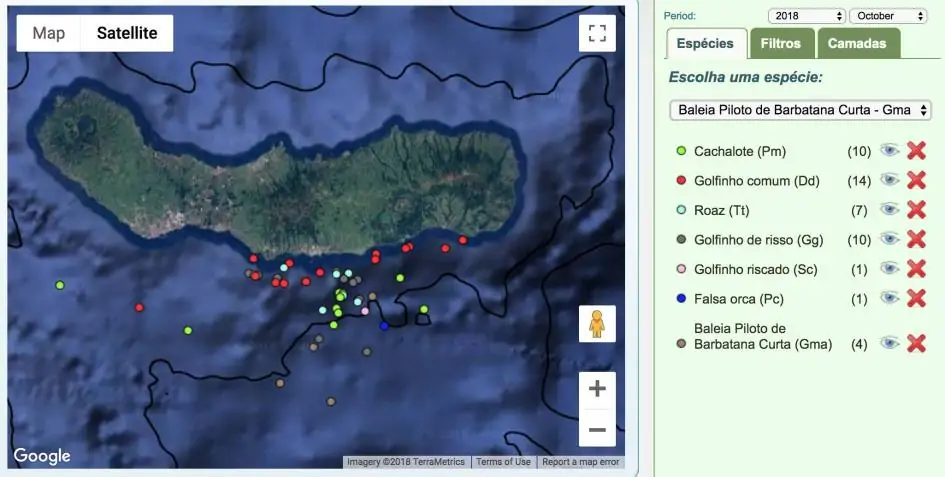Image resolution: width=945 pixels, height=477 pixels.
Task: Click the blue Falsa orca map marker
Action: point(384,326)
